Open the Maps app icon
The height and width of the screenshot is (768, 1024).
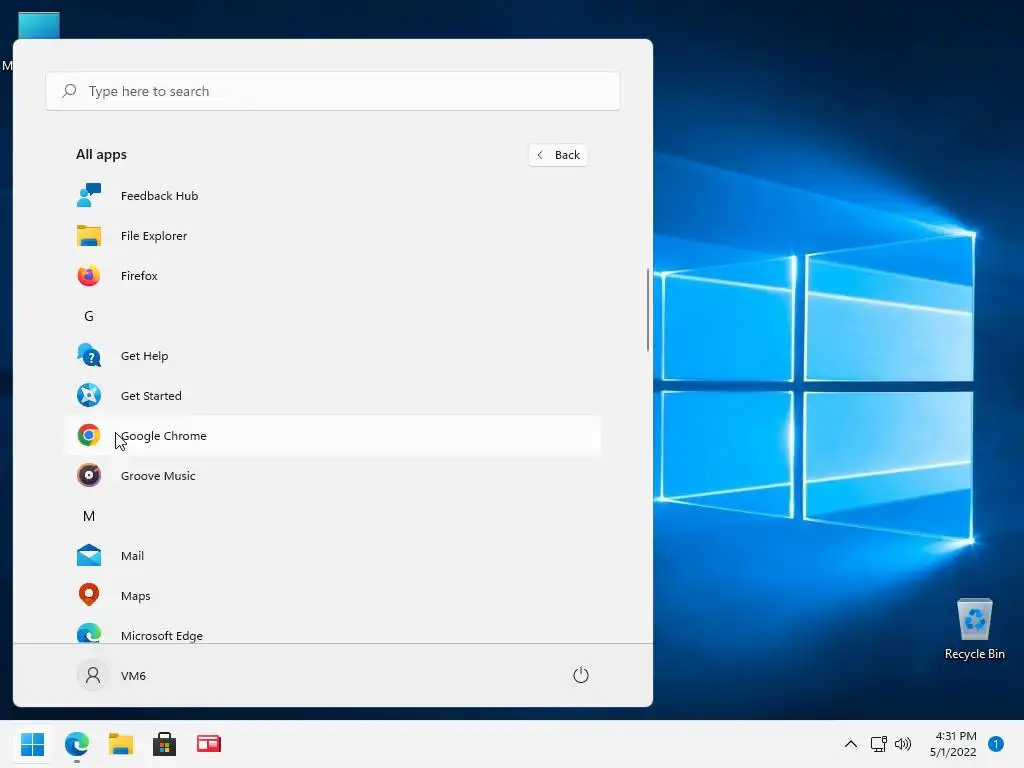89,595
